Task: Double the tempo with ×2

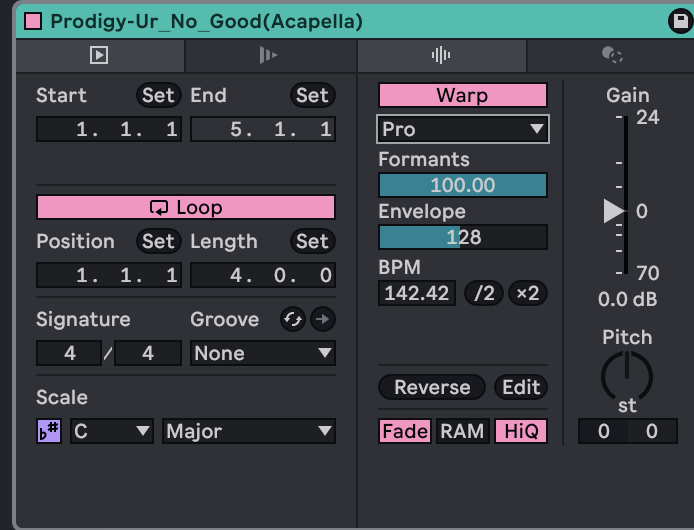Action: click(x=528, y=293)
